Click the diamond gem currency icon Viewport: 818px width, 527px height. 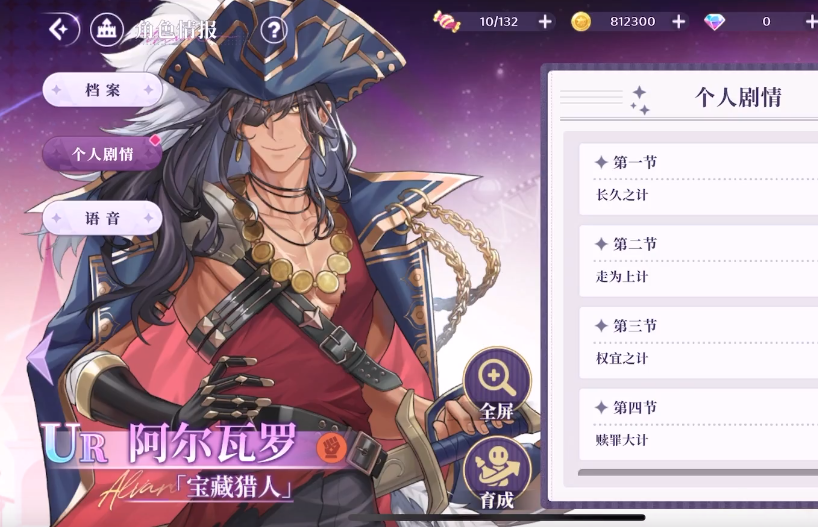tap(714, 22)
